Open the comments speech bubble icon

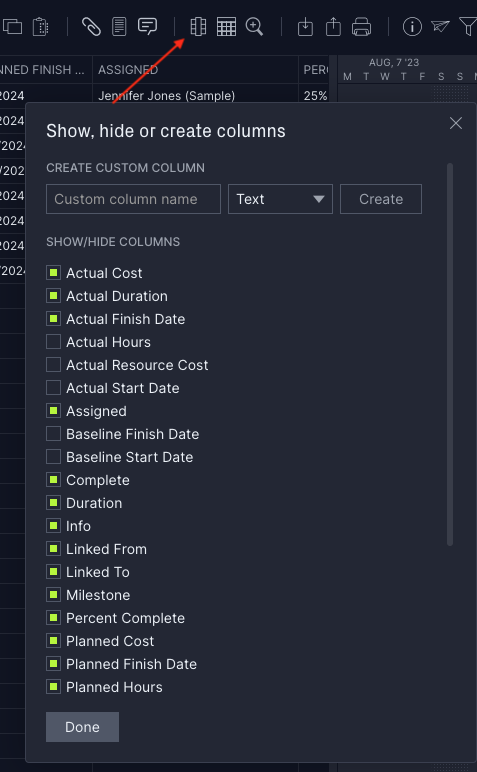[x=147, y=27]
